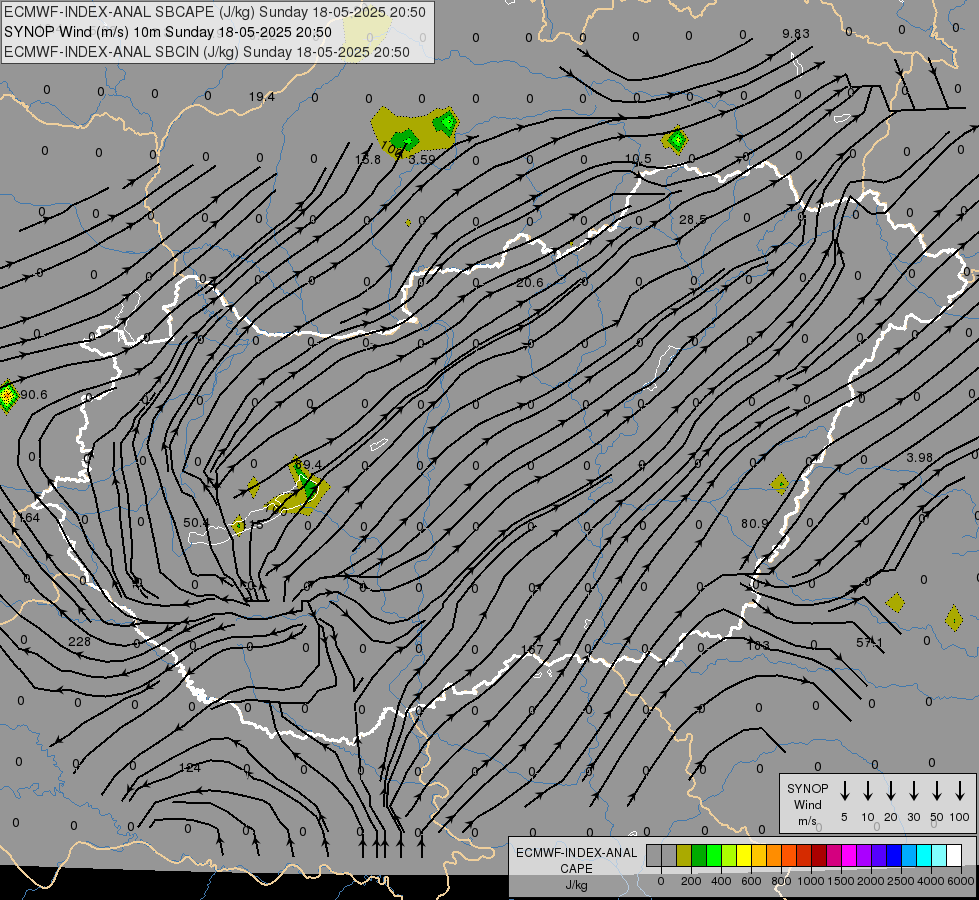
Task: Select the dark green swatch in CAPE legend
Action: pyautogui.click(x=699, y=855)
